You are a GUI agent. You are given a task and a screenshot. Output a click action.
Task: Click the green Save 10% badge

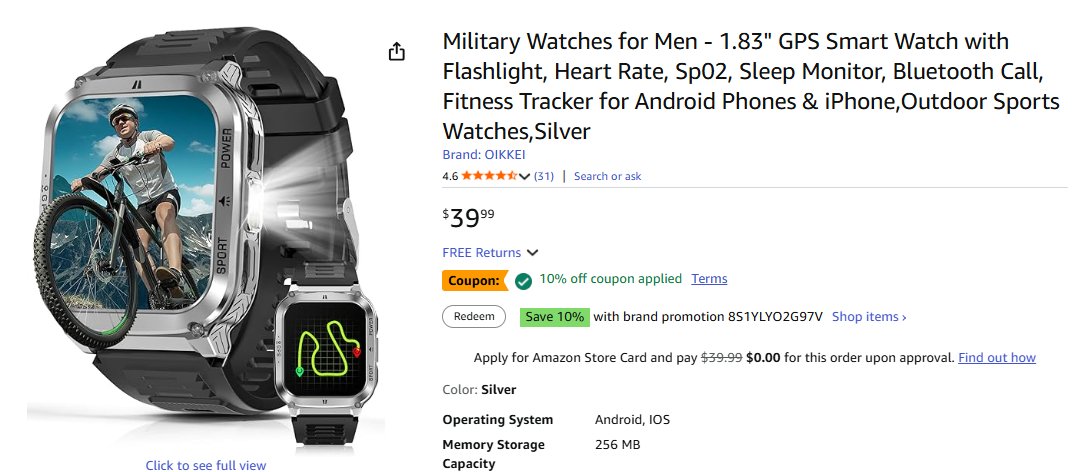(x=554, y=317)
